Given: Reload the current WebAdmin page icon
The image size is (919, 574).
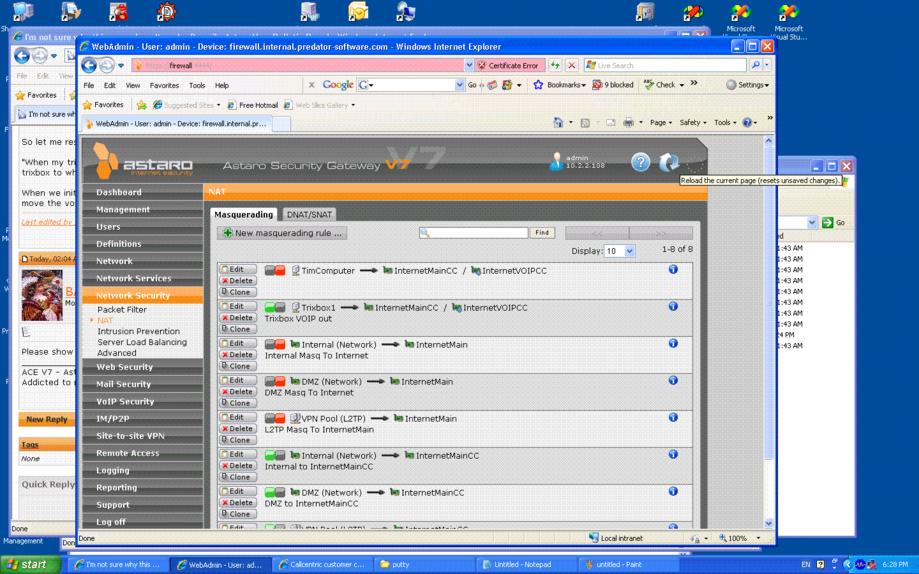Looking at the screenshot, I should pos(669,161).
